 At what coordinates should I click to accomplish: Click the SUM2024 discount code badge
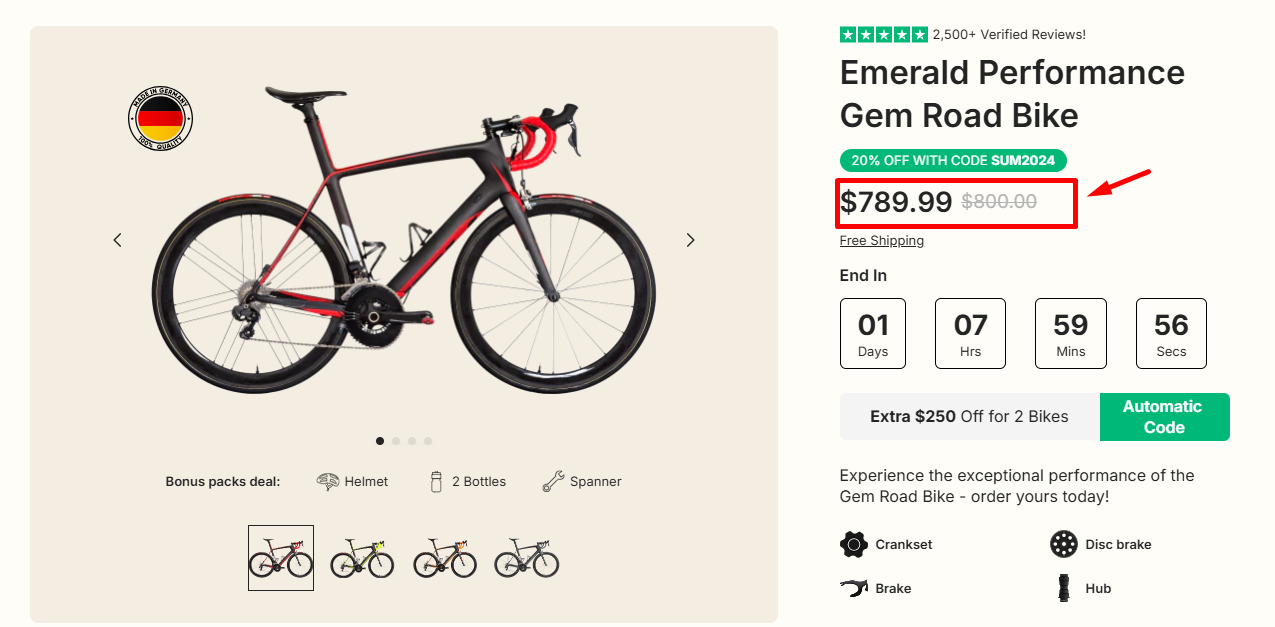click(x=953, y=160)
